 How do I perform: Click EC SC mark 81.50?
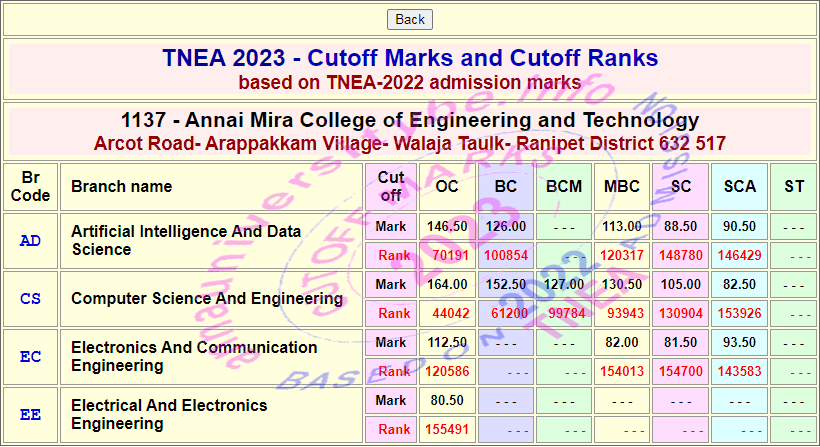[x=680, y=342]
